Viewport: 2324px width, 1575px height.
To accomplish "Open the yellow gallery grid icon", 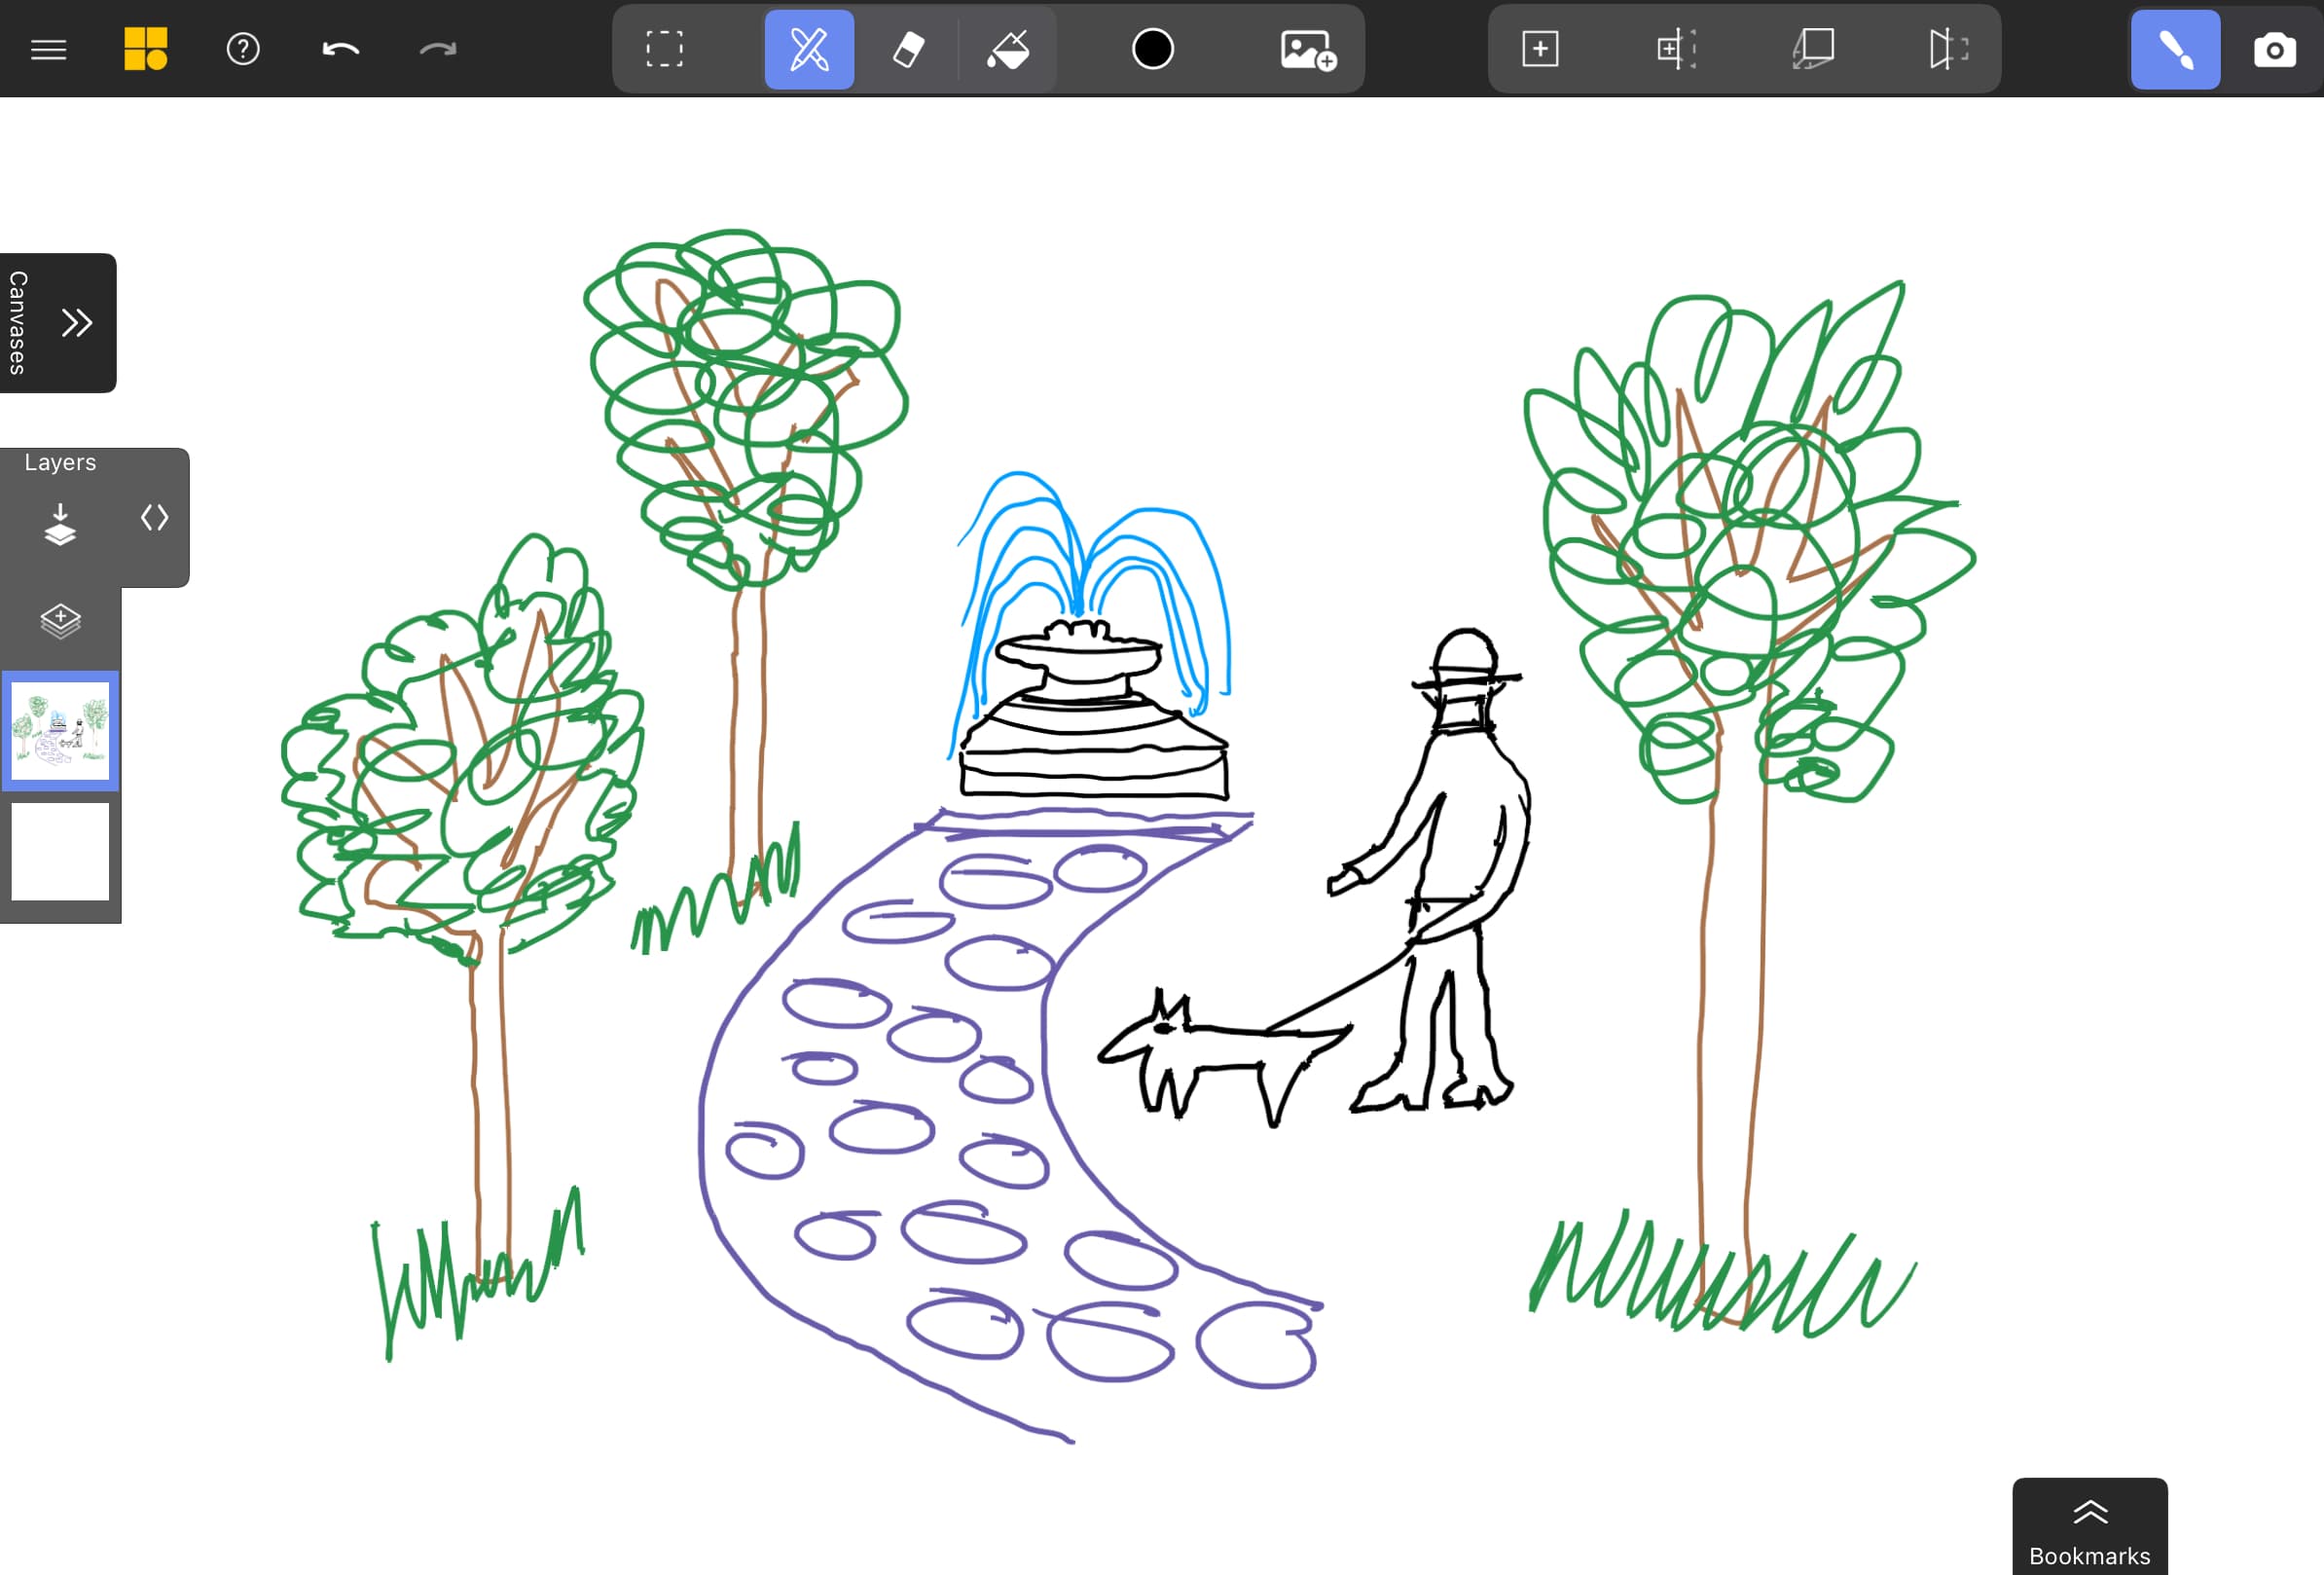I will coord(146,49).
